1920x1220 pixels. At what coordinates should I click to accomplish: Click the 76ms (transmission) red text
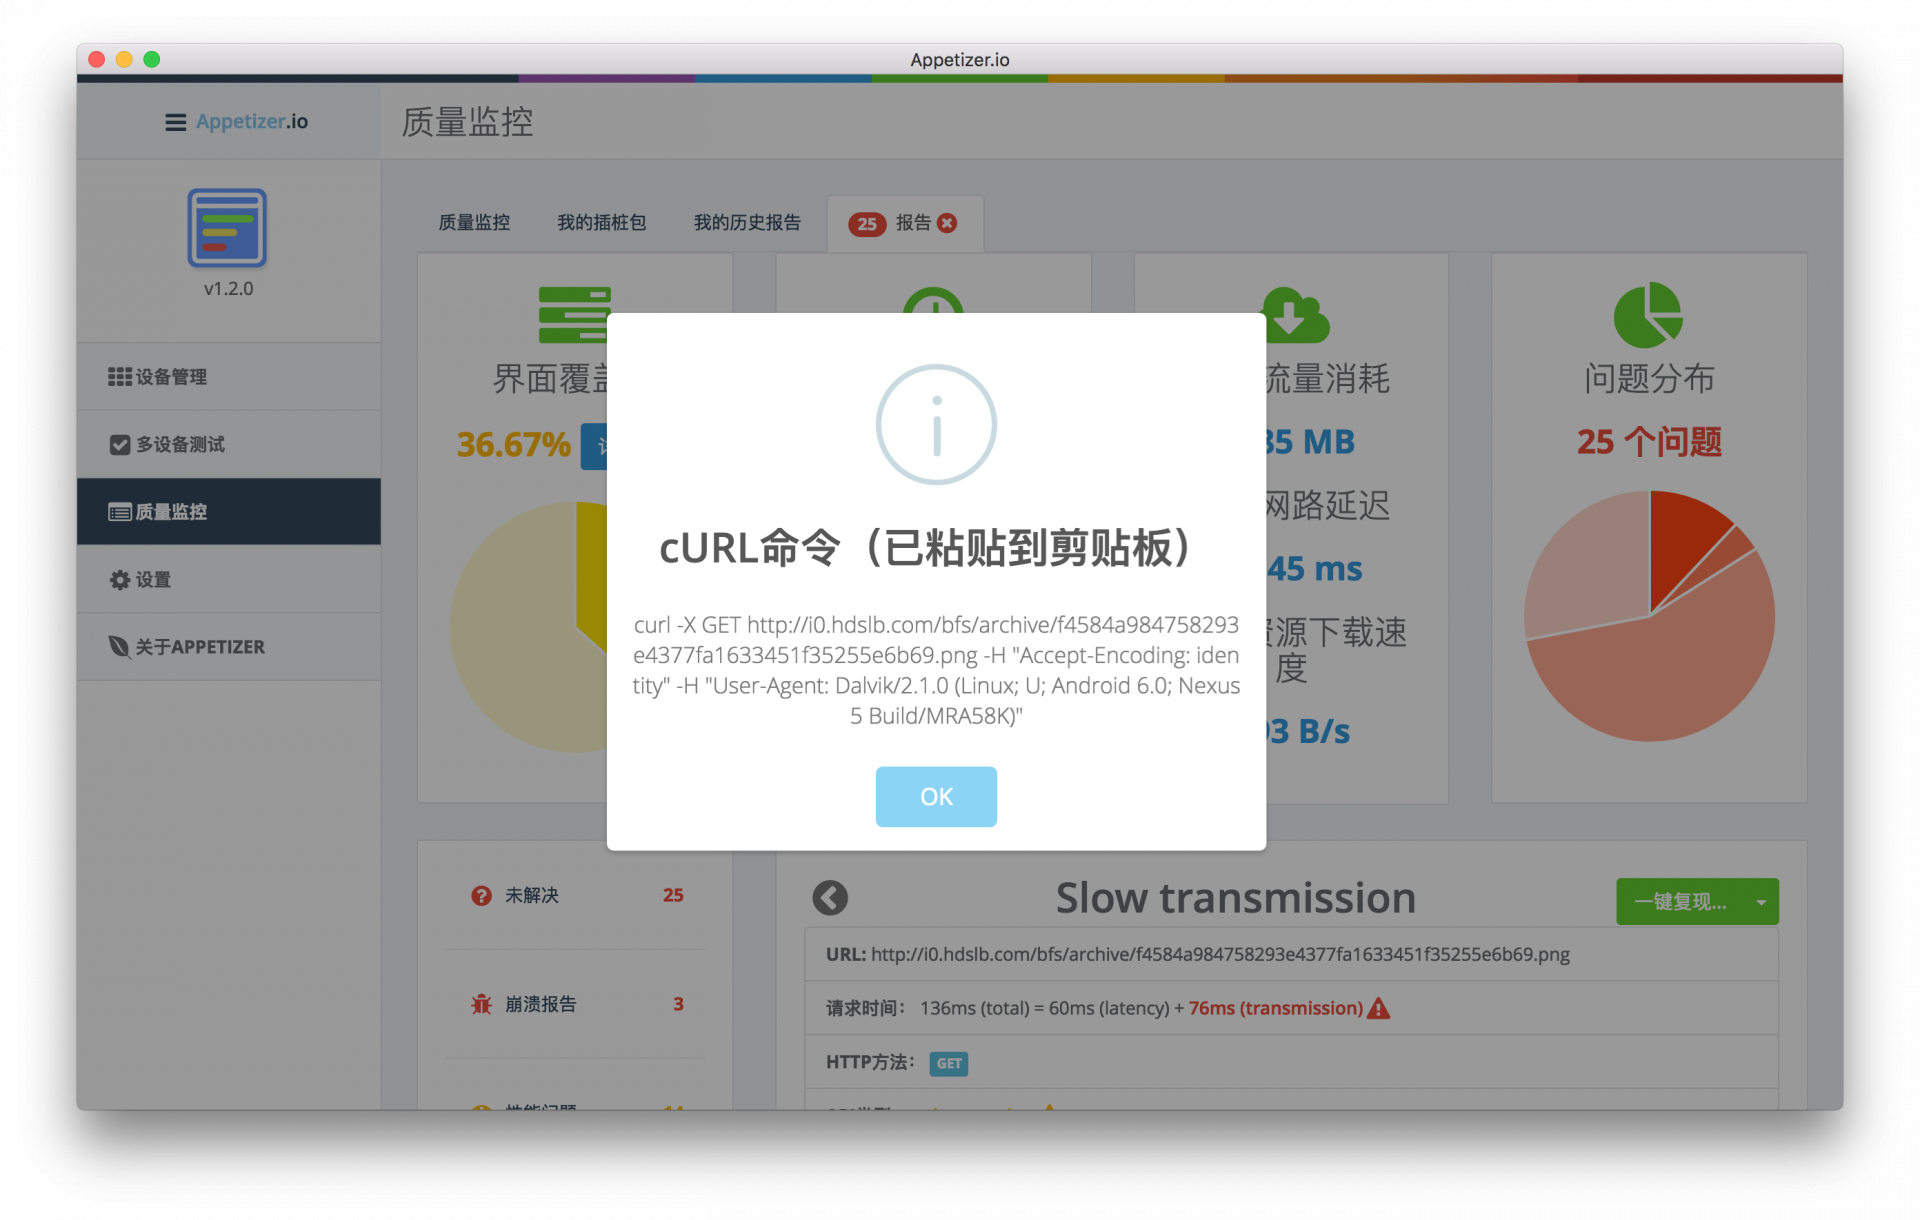click(x=1275, y=1008)
